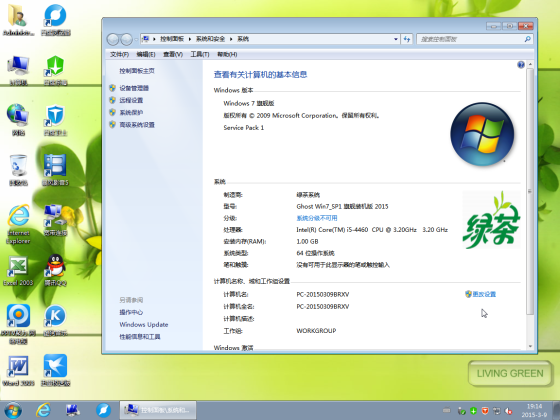Image resolution: width=560 pixels, height=420 pixels.
Task: Open Windows Update from the sidebar
Action: tap(144, 325)
